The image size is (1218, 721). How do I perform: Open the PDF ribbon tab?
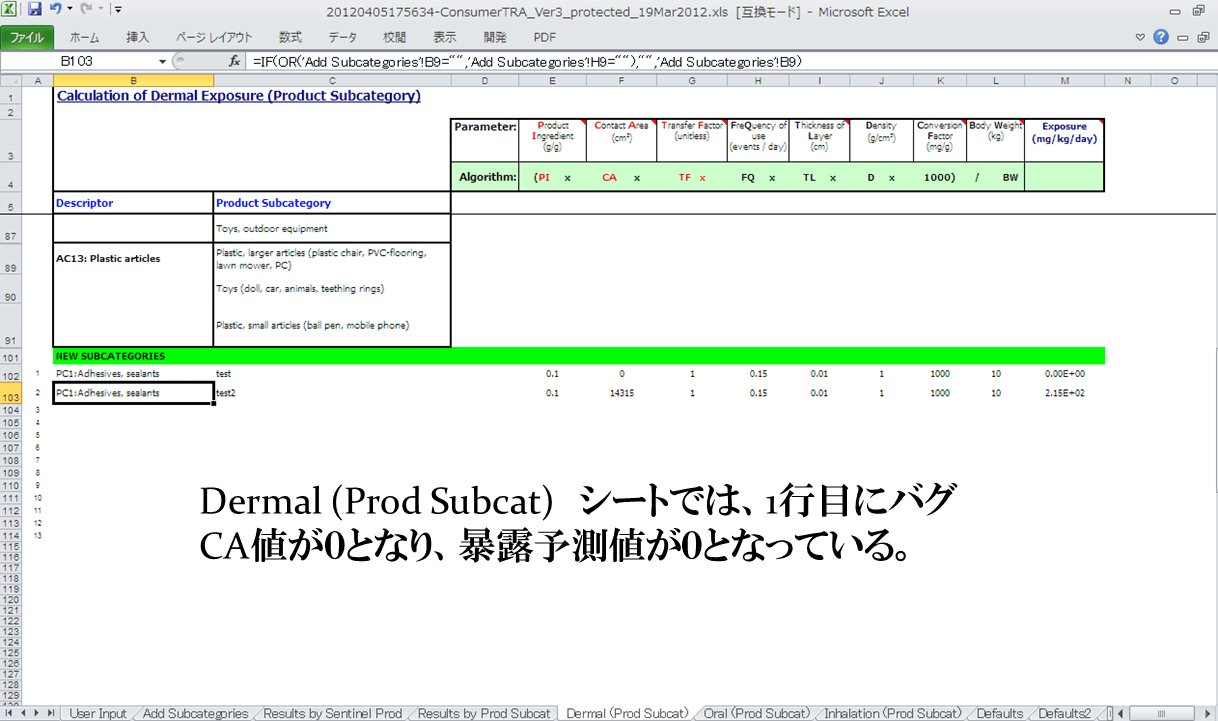pos(545,37)
